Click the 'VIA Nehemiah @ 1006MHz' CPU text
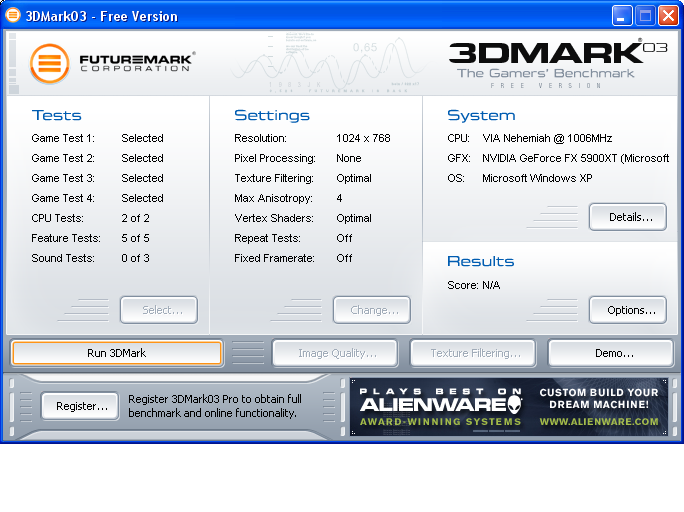The width and height of the screenshot is (684, 512). point(547,138)
